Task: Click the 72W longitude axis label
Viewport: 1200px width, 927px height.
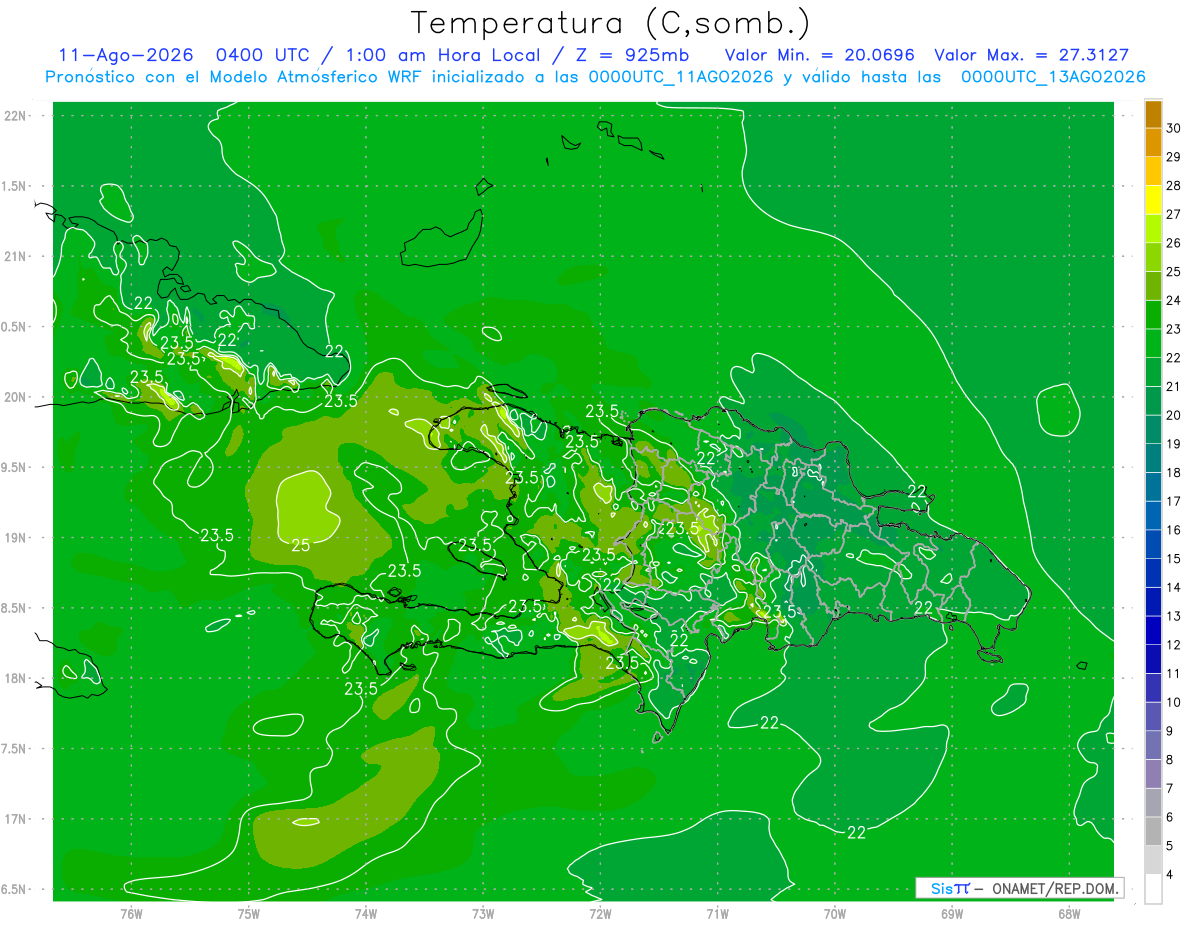Action: click(600, 914)
